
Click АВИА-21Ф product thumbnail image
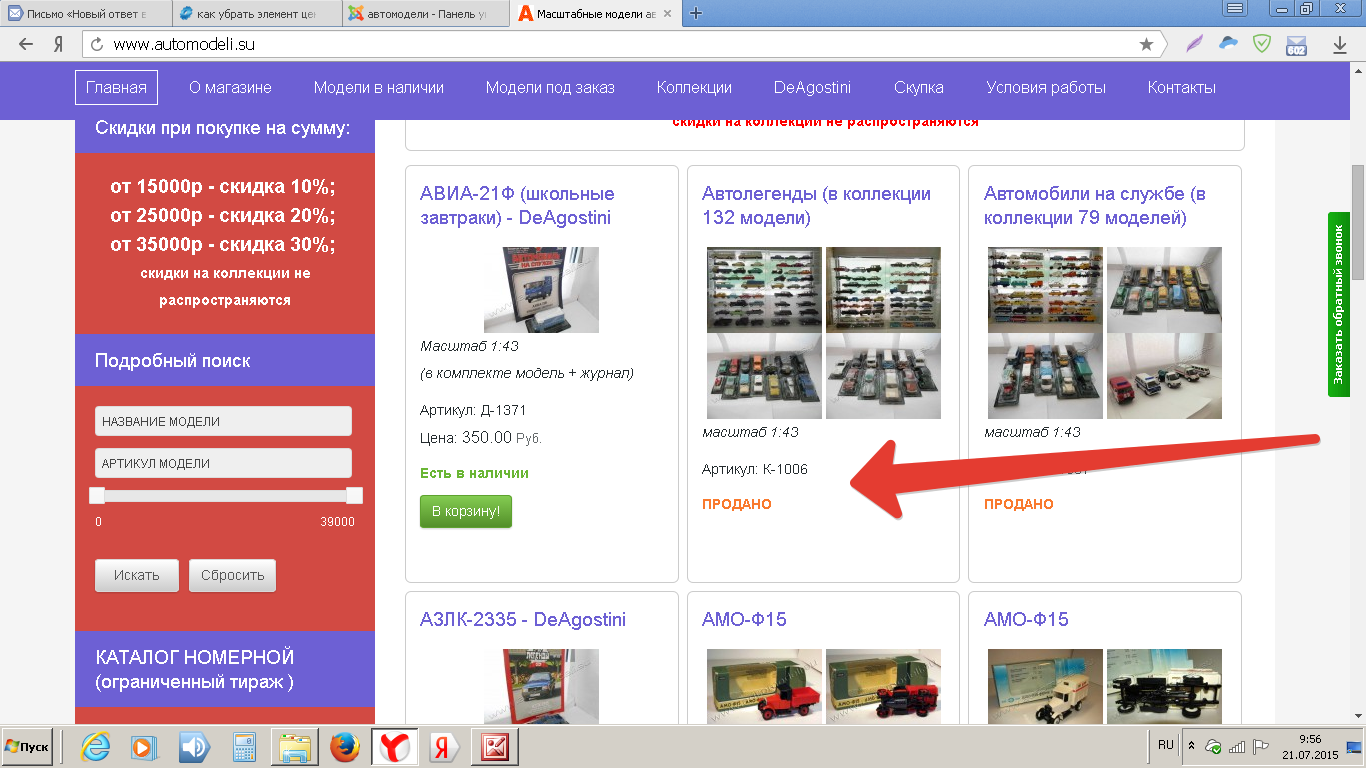tap(541, 290)
